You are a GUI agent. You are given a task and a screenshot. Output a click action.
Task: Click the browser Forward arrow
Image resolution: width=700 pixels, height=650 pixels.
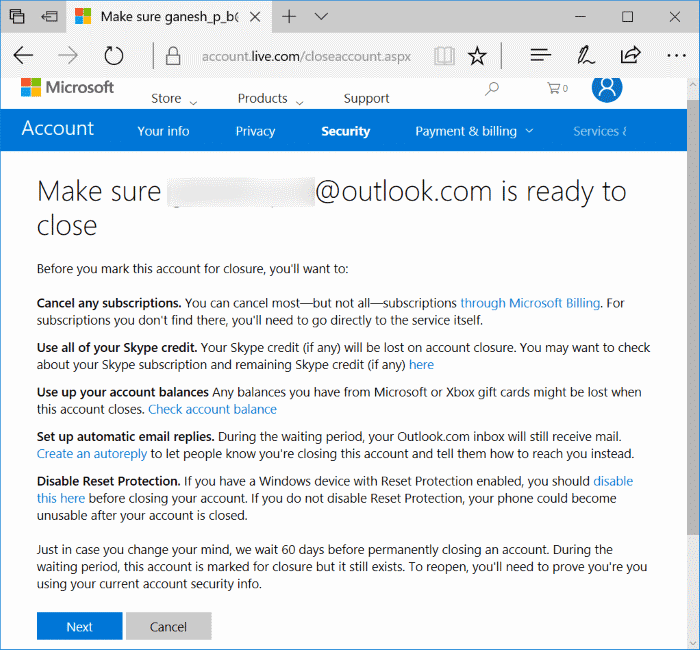[68, 56]
